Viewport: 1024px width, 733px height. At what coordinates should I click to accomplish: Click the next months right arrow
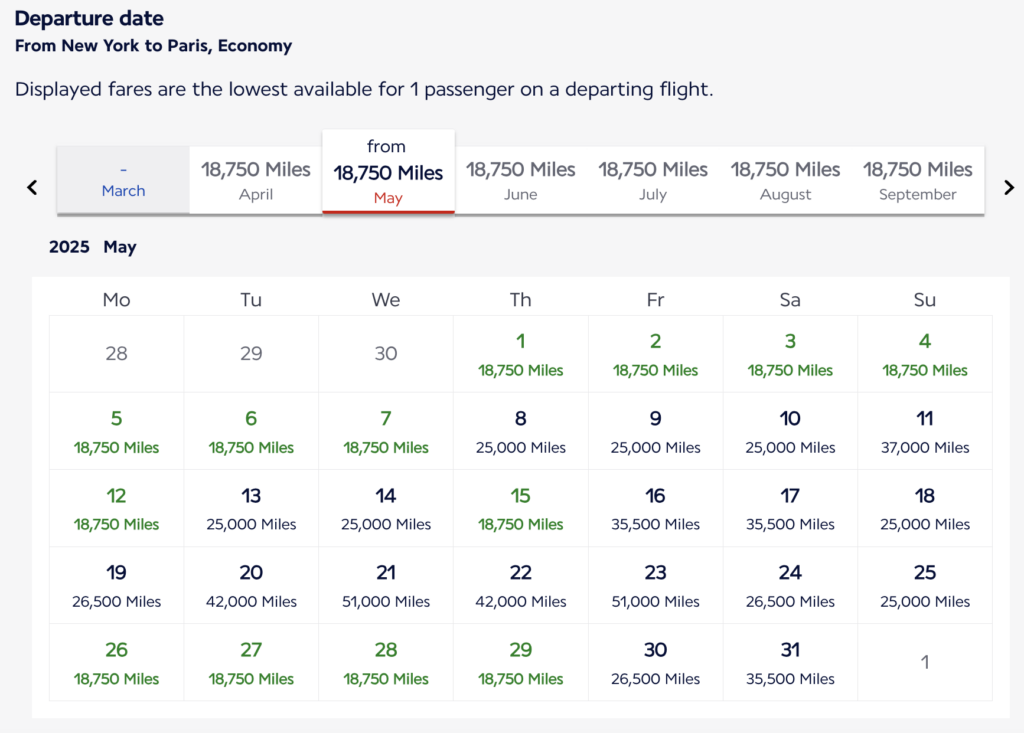coord(1009,187)
